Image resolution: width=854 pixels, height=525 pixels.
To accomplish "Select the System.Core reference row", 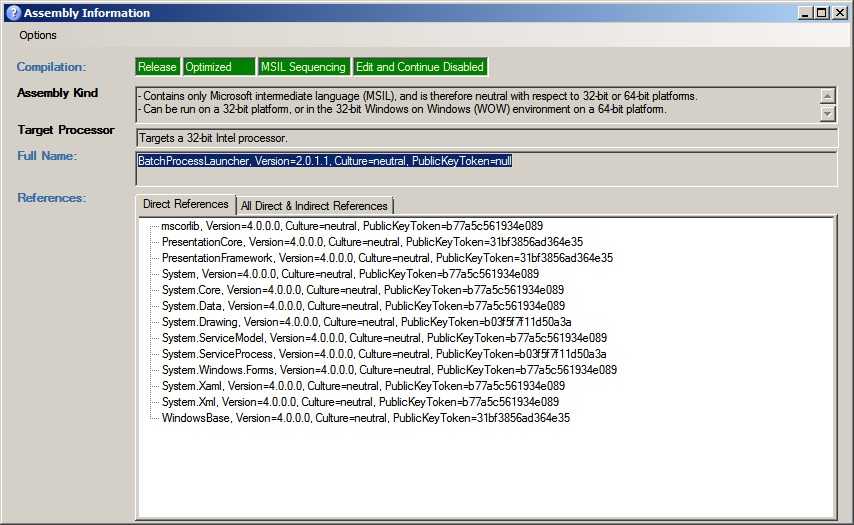I will tap(363, 290).
